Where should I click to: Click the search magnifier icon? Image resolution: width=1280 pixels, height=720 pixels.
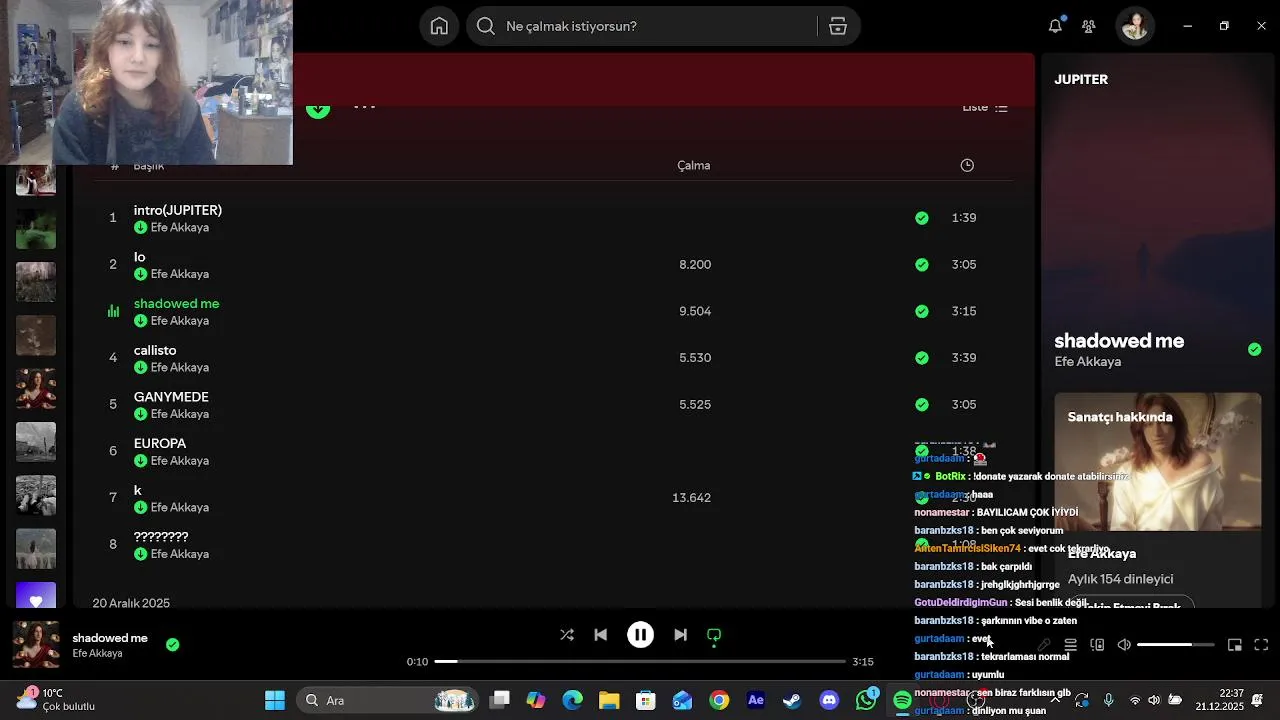point(486,26)
